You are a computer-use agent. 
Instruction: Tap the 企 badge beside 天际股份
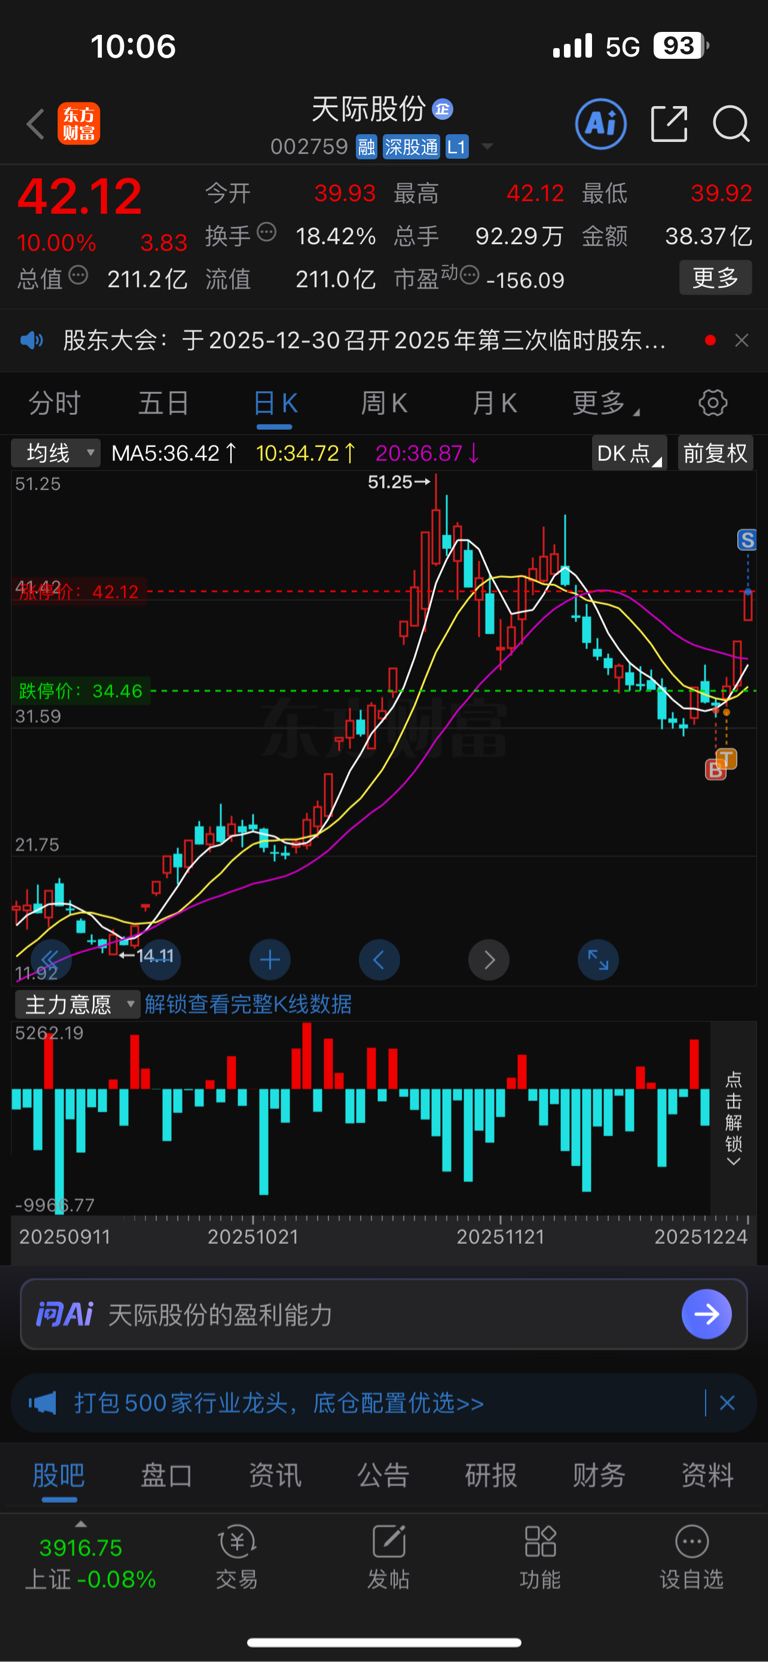[443, 109]
